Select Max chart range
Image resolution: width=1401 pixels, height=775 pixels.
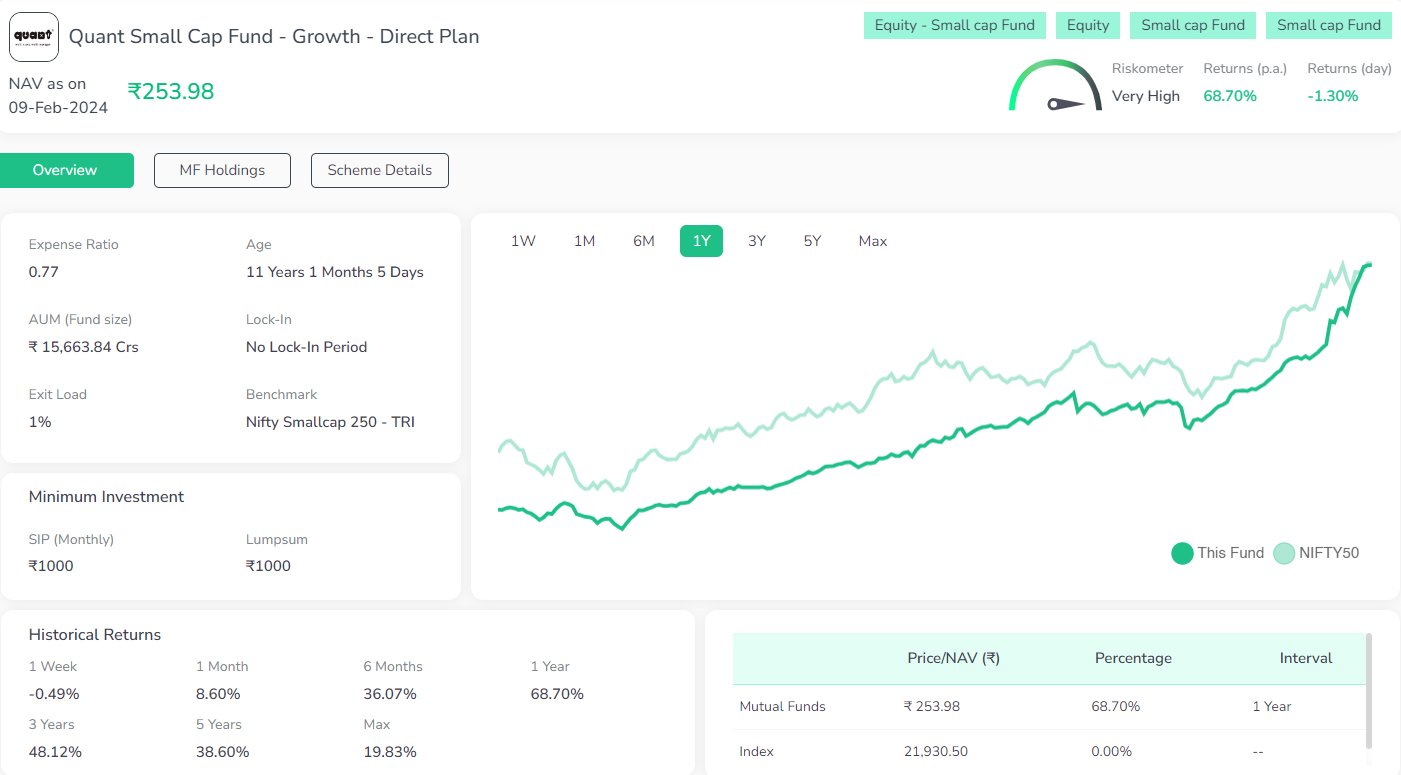point(873,241)
